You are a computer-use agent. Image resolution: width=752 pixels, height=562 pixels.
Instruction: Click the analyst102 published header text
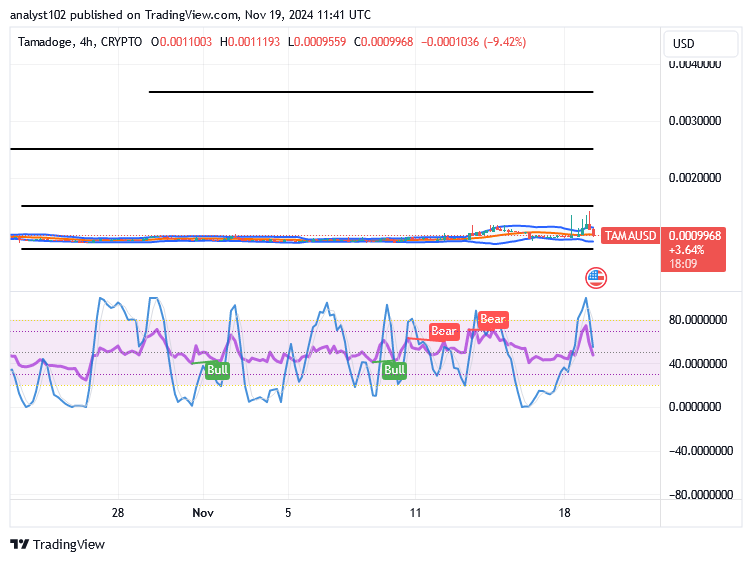(190, 15)
